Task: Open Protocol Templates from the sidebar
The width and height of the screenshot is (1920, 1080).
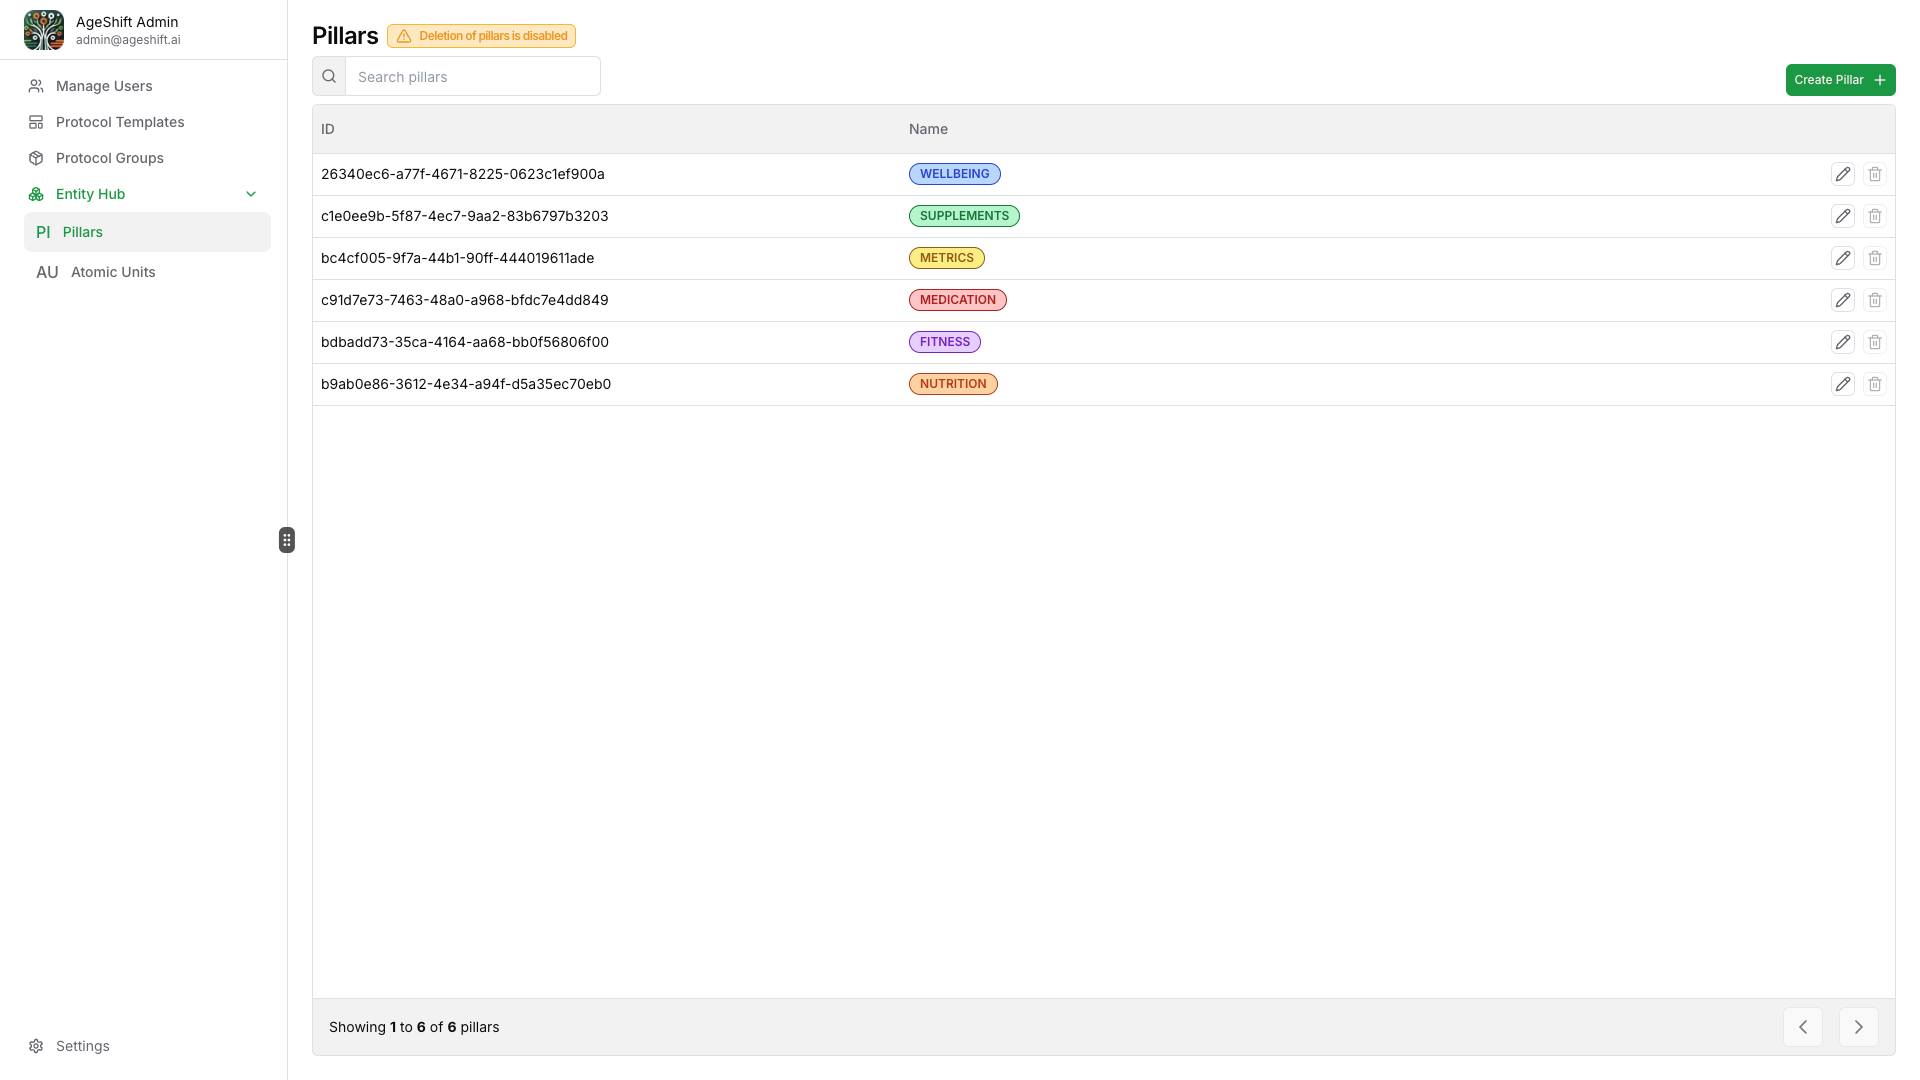Action: 119,121
